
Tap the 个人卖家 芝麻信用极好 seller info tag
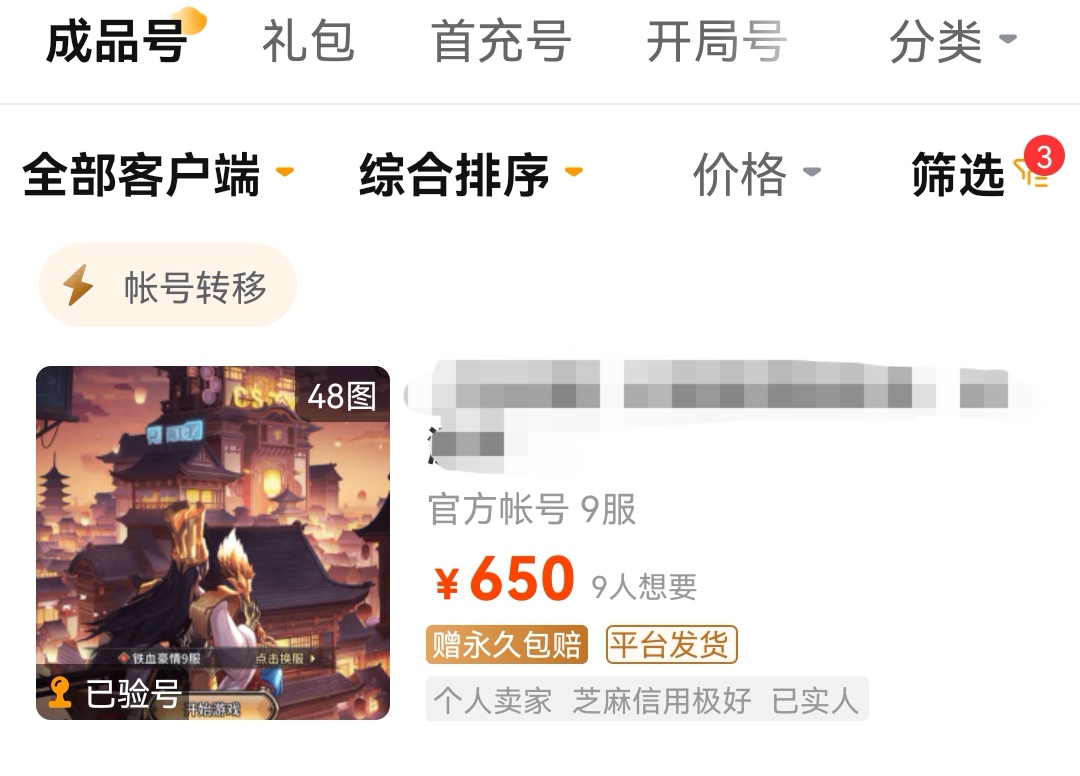(647, 700)
